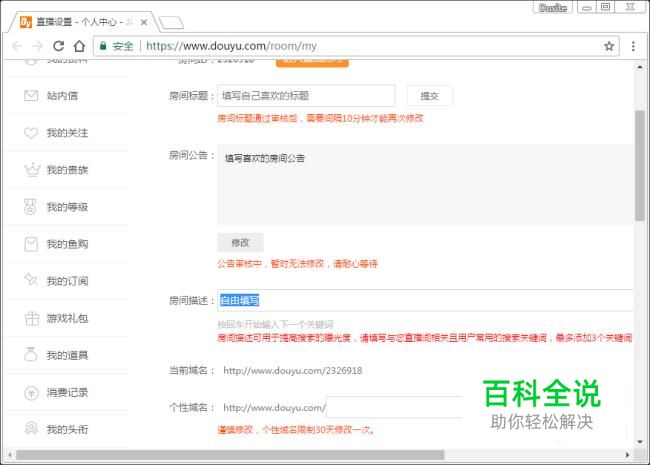Click the vertical scrollbar thumb
The image size is (650, 465).
tap(640, 166)
